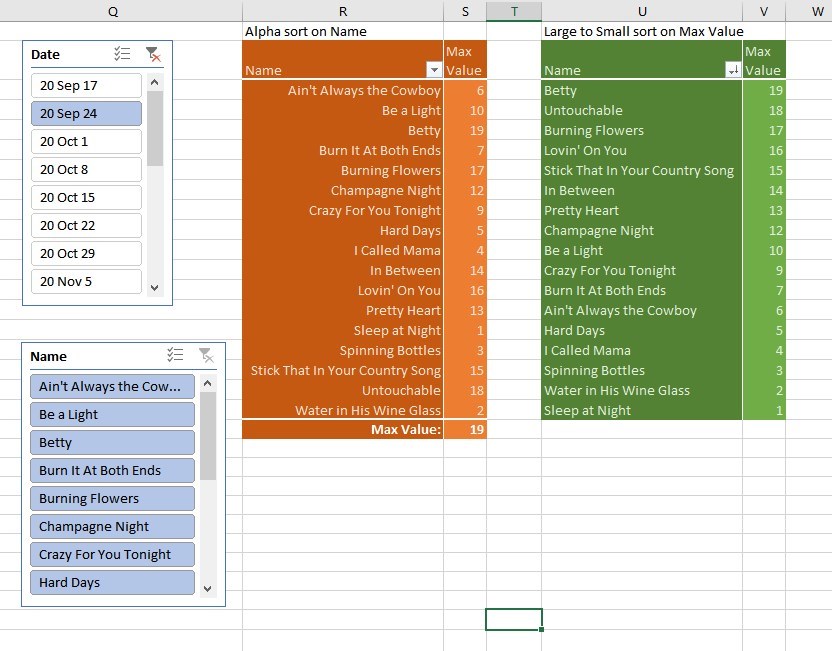Click the Date slicer header title
Screen dimensions: 832x651
coord(45,55)
